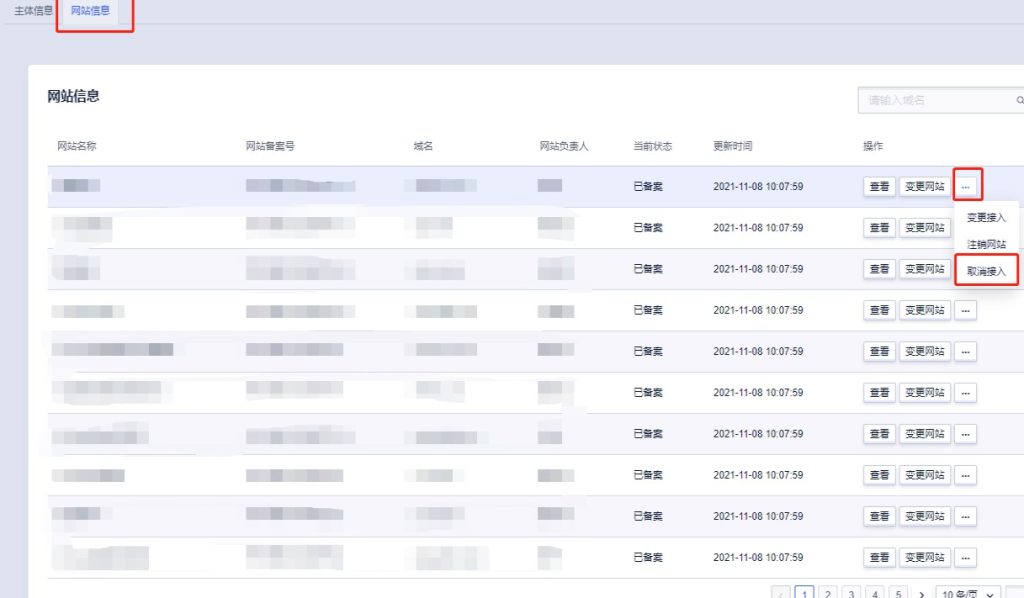
Task: Select the highlighted 取消接入 menu option
Action: coord(989,269)
